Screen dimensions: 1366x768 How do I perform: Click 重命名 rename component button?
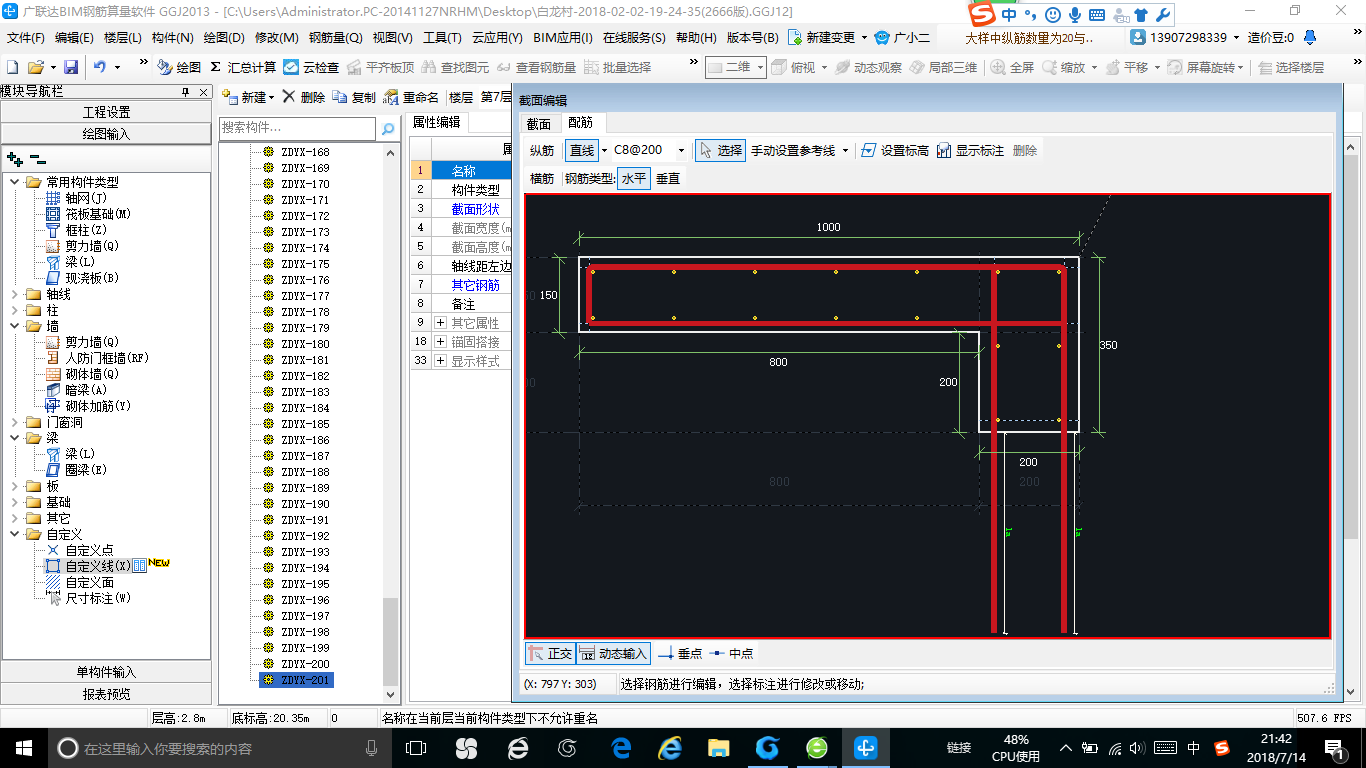(x=411, y=97)
